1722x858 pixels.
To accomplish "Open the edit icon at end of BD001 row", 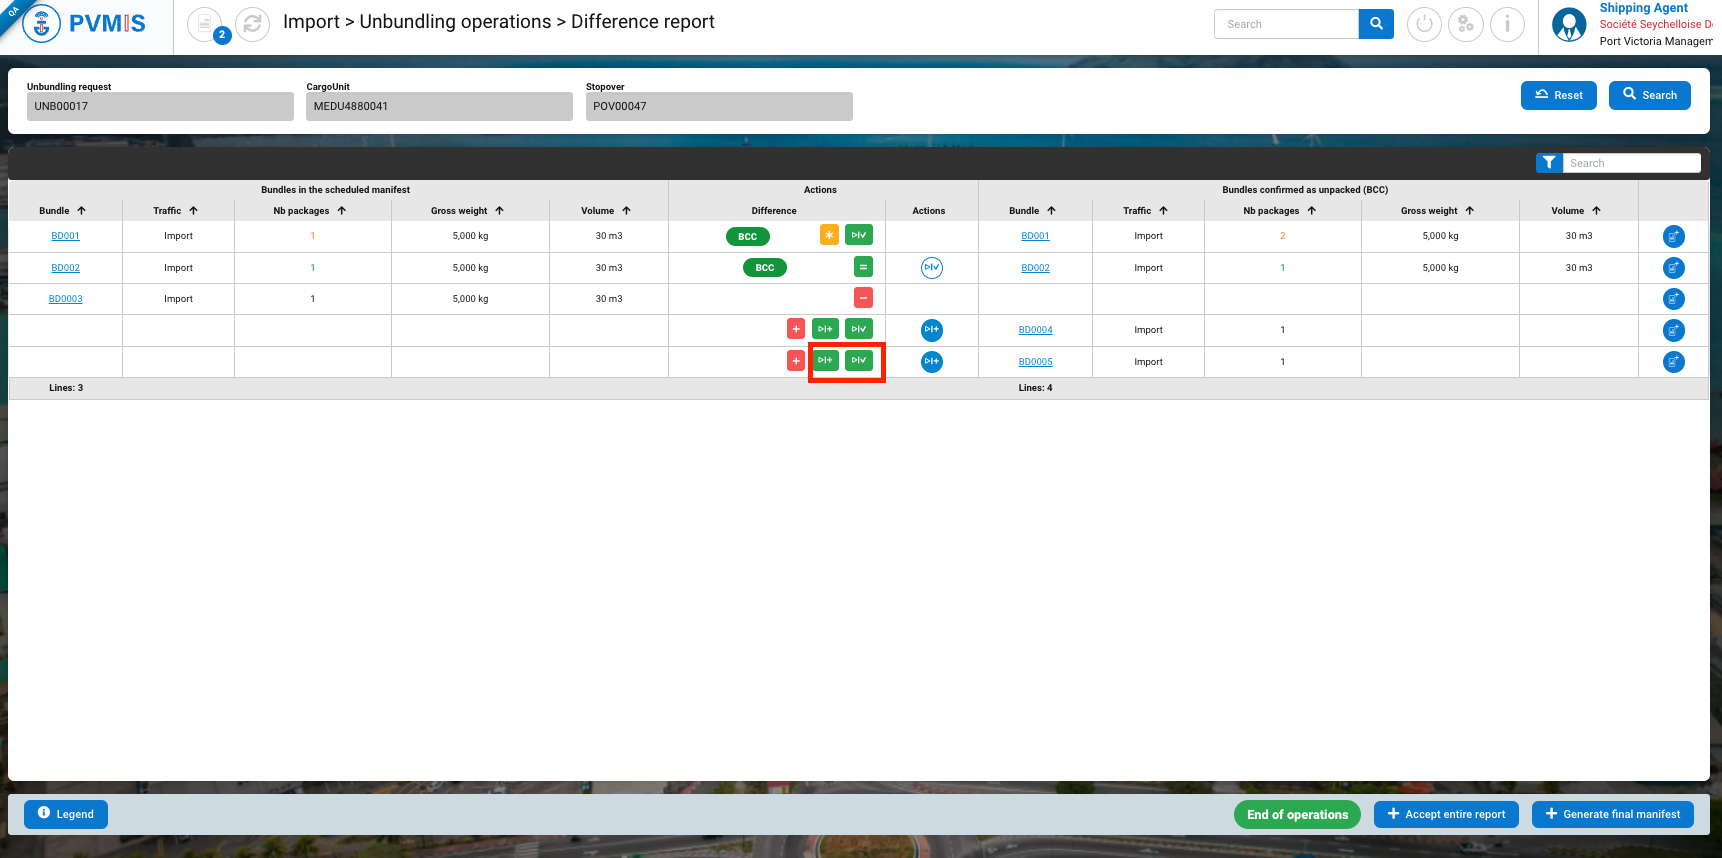I will [1673, 236].
